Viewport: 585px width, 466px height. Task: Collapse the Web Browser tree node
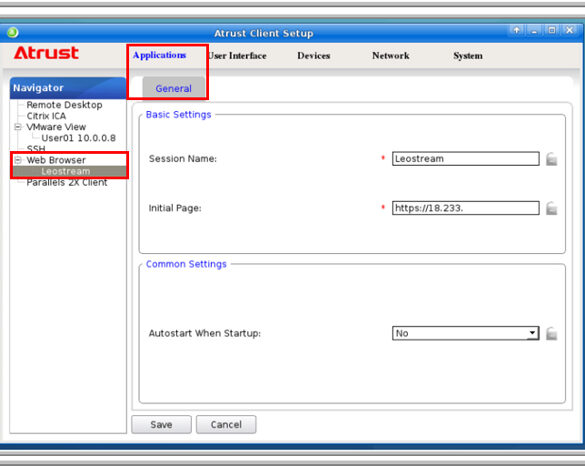(18, 160)
